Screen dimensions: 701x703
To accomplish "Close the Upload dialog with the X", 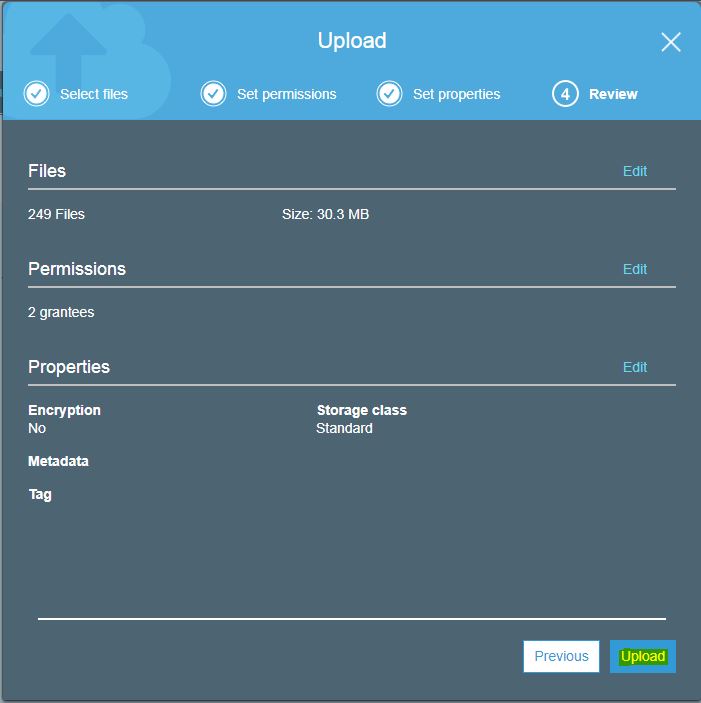I will pos(671,42).
